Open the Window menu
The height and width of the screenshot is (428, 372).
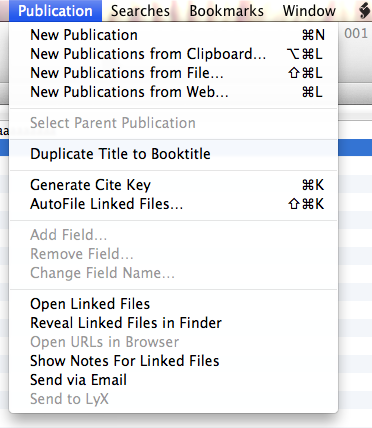tap(309, 11)
